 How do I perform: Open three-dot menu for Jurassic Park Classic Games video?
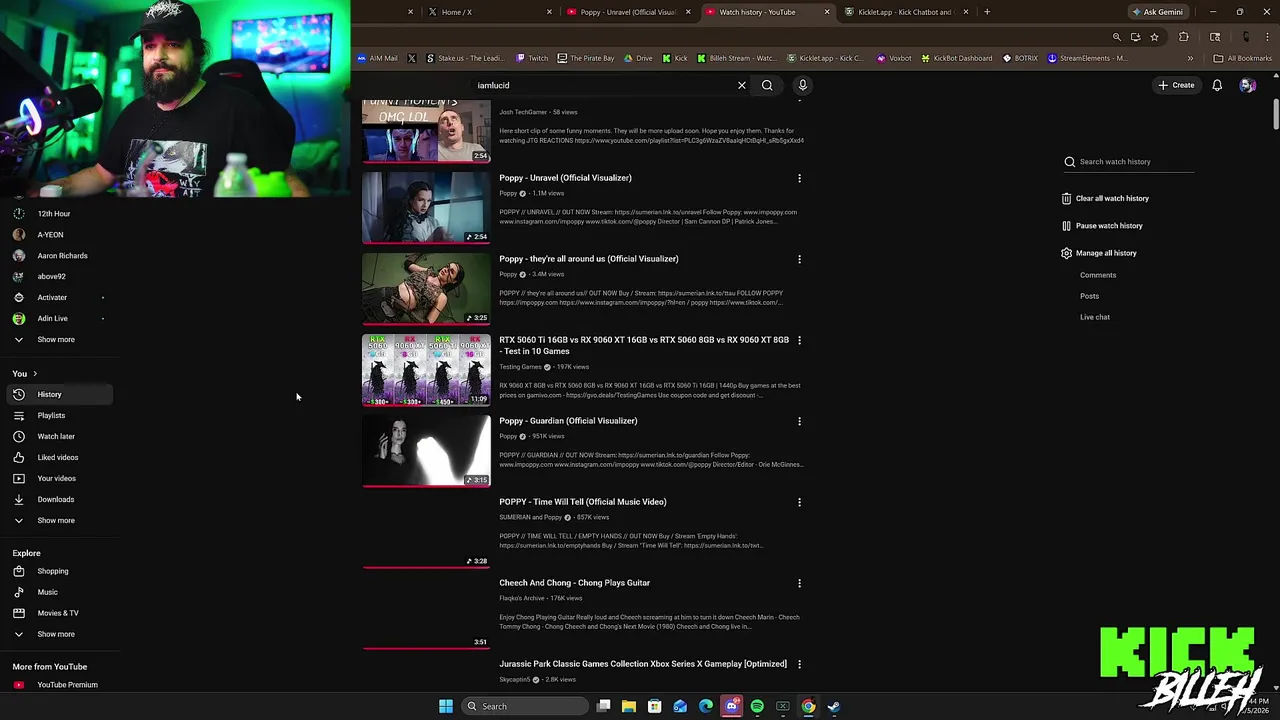(799, 664)
